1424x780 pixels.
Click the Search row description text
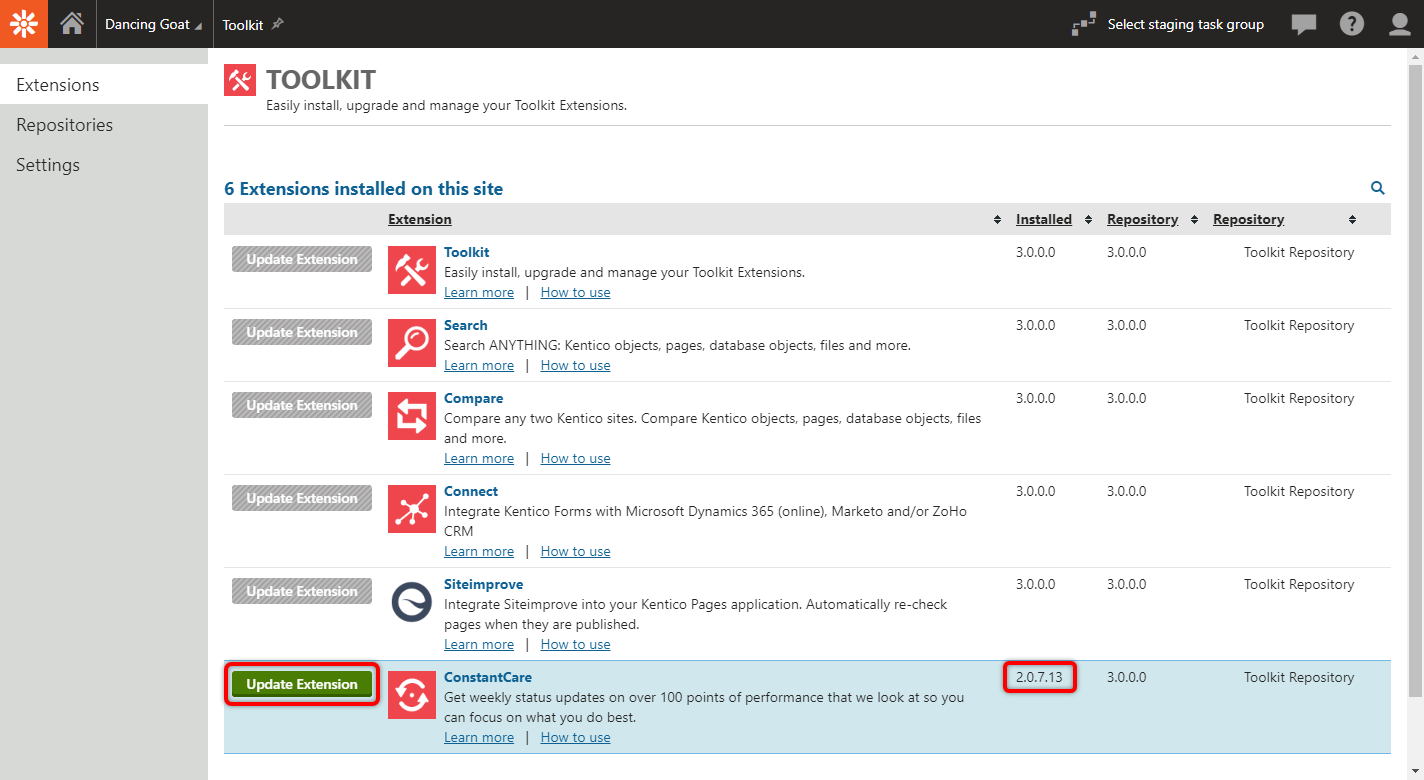point(677,346)
